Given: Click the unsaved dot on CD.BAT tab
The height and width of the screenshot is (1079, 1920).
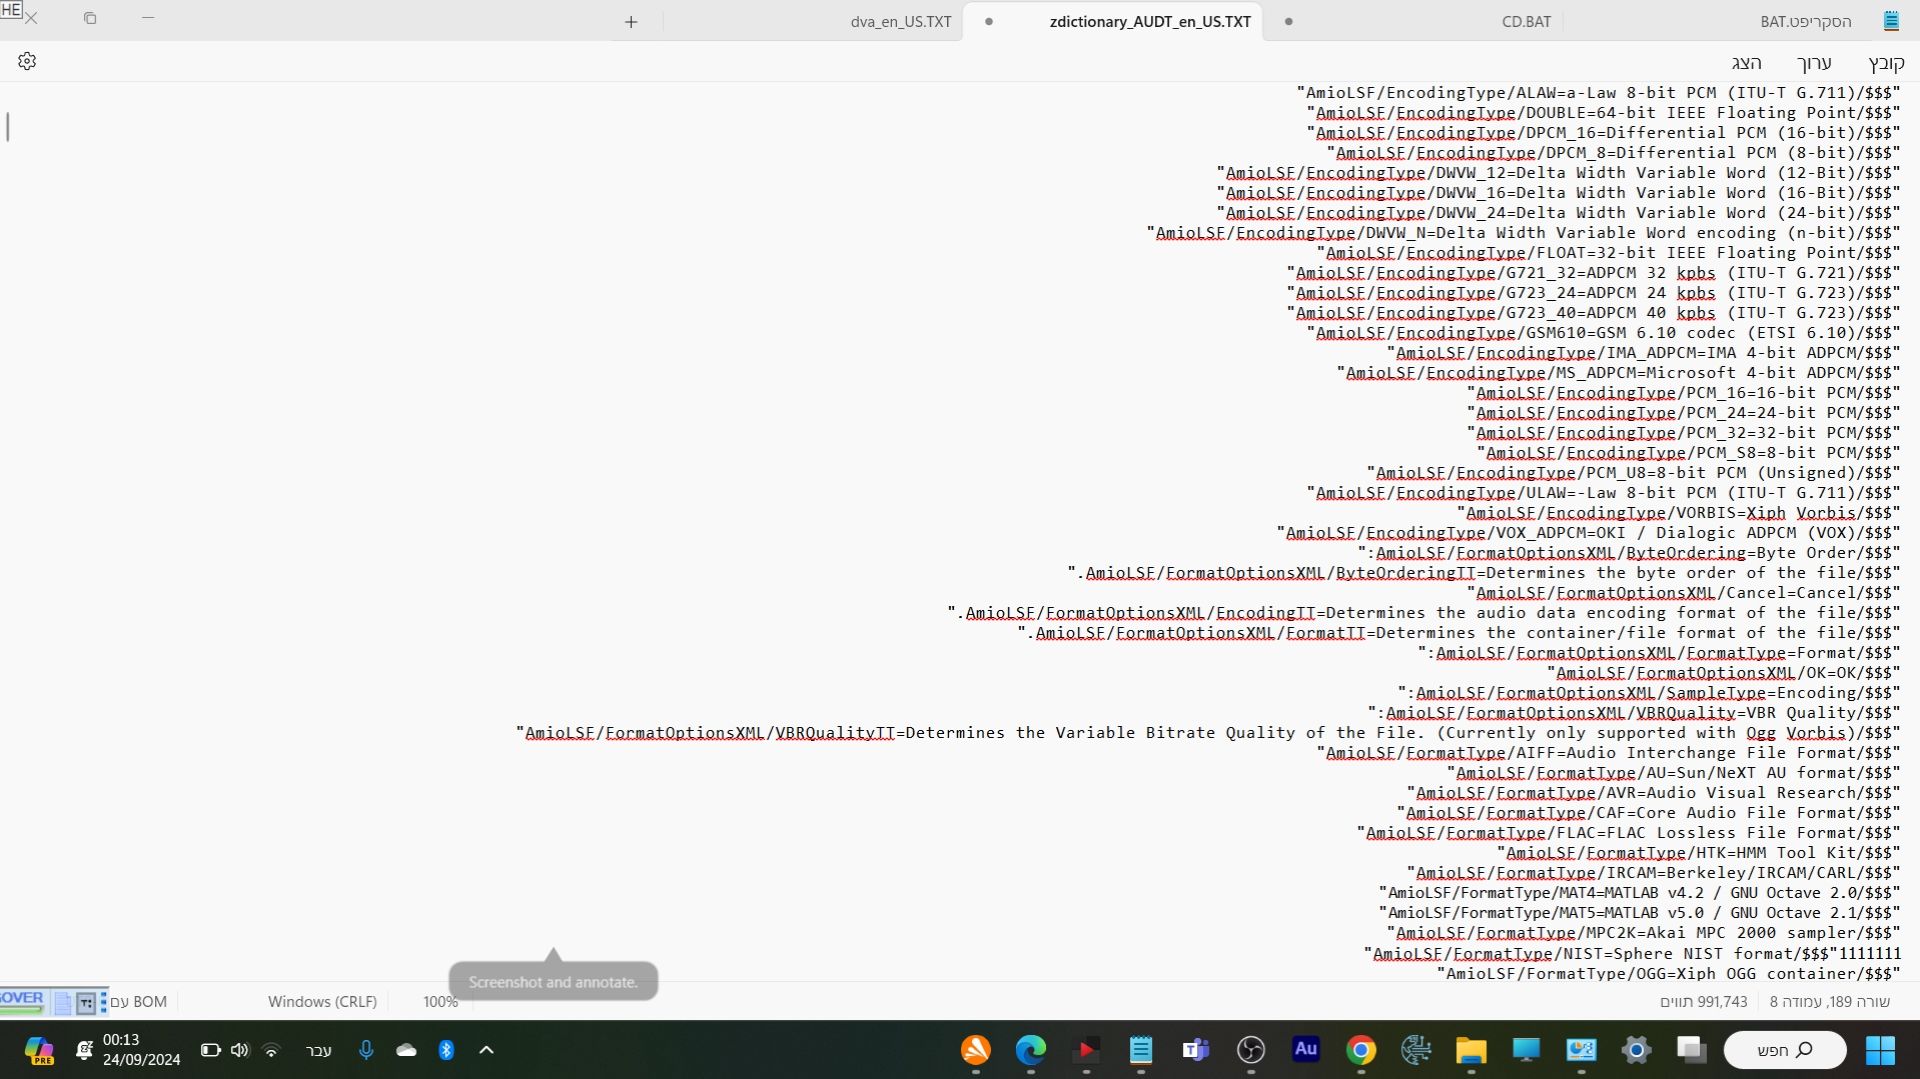Looking at the screenshot, I should click(1288, 22).
